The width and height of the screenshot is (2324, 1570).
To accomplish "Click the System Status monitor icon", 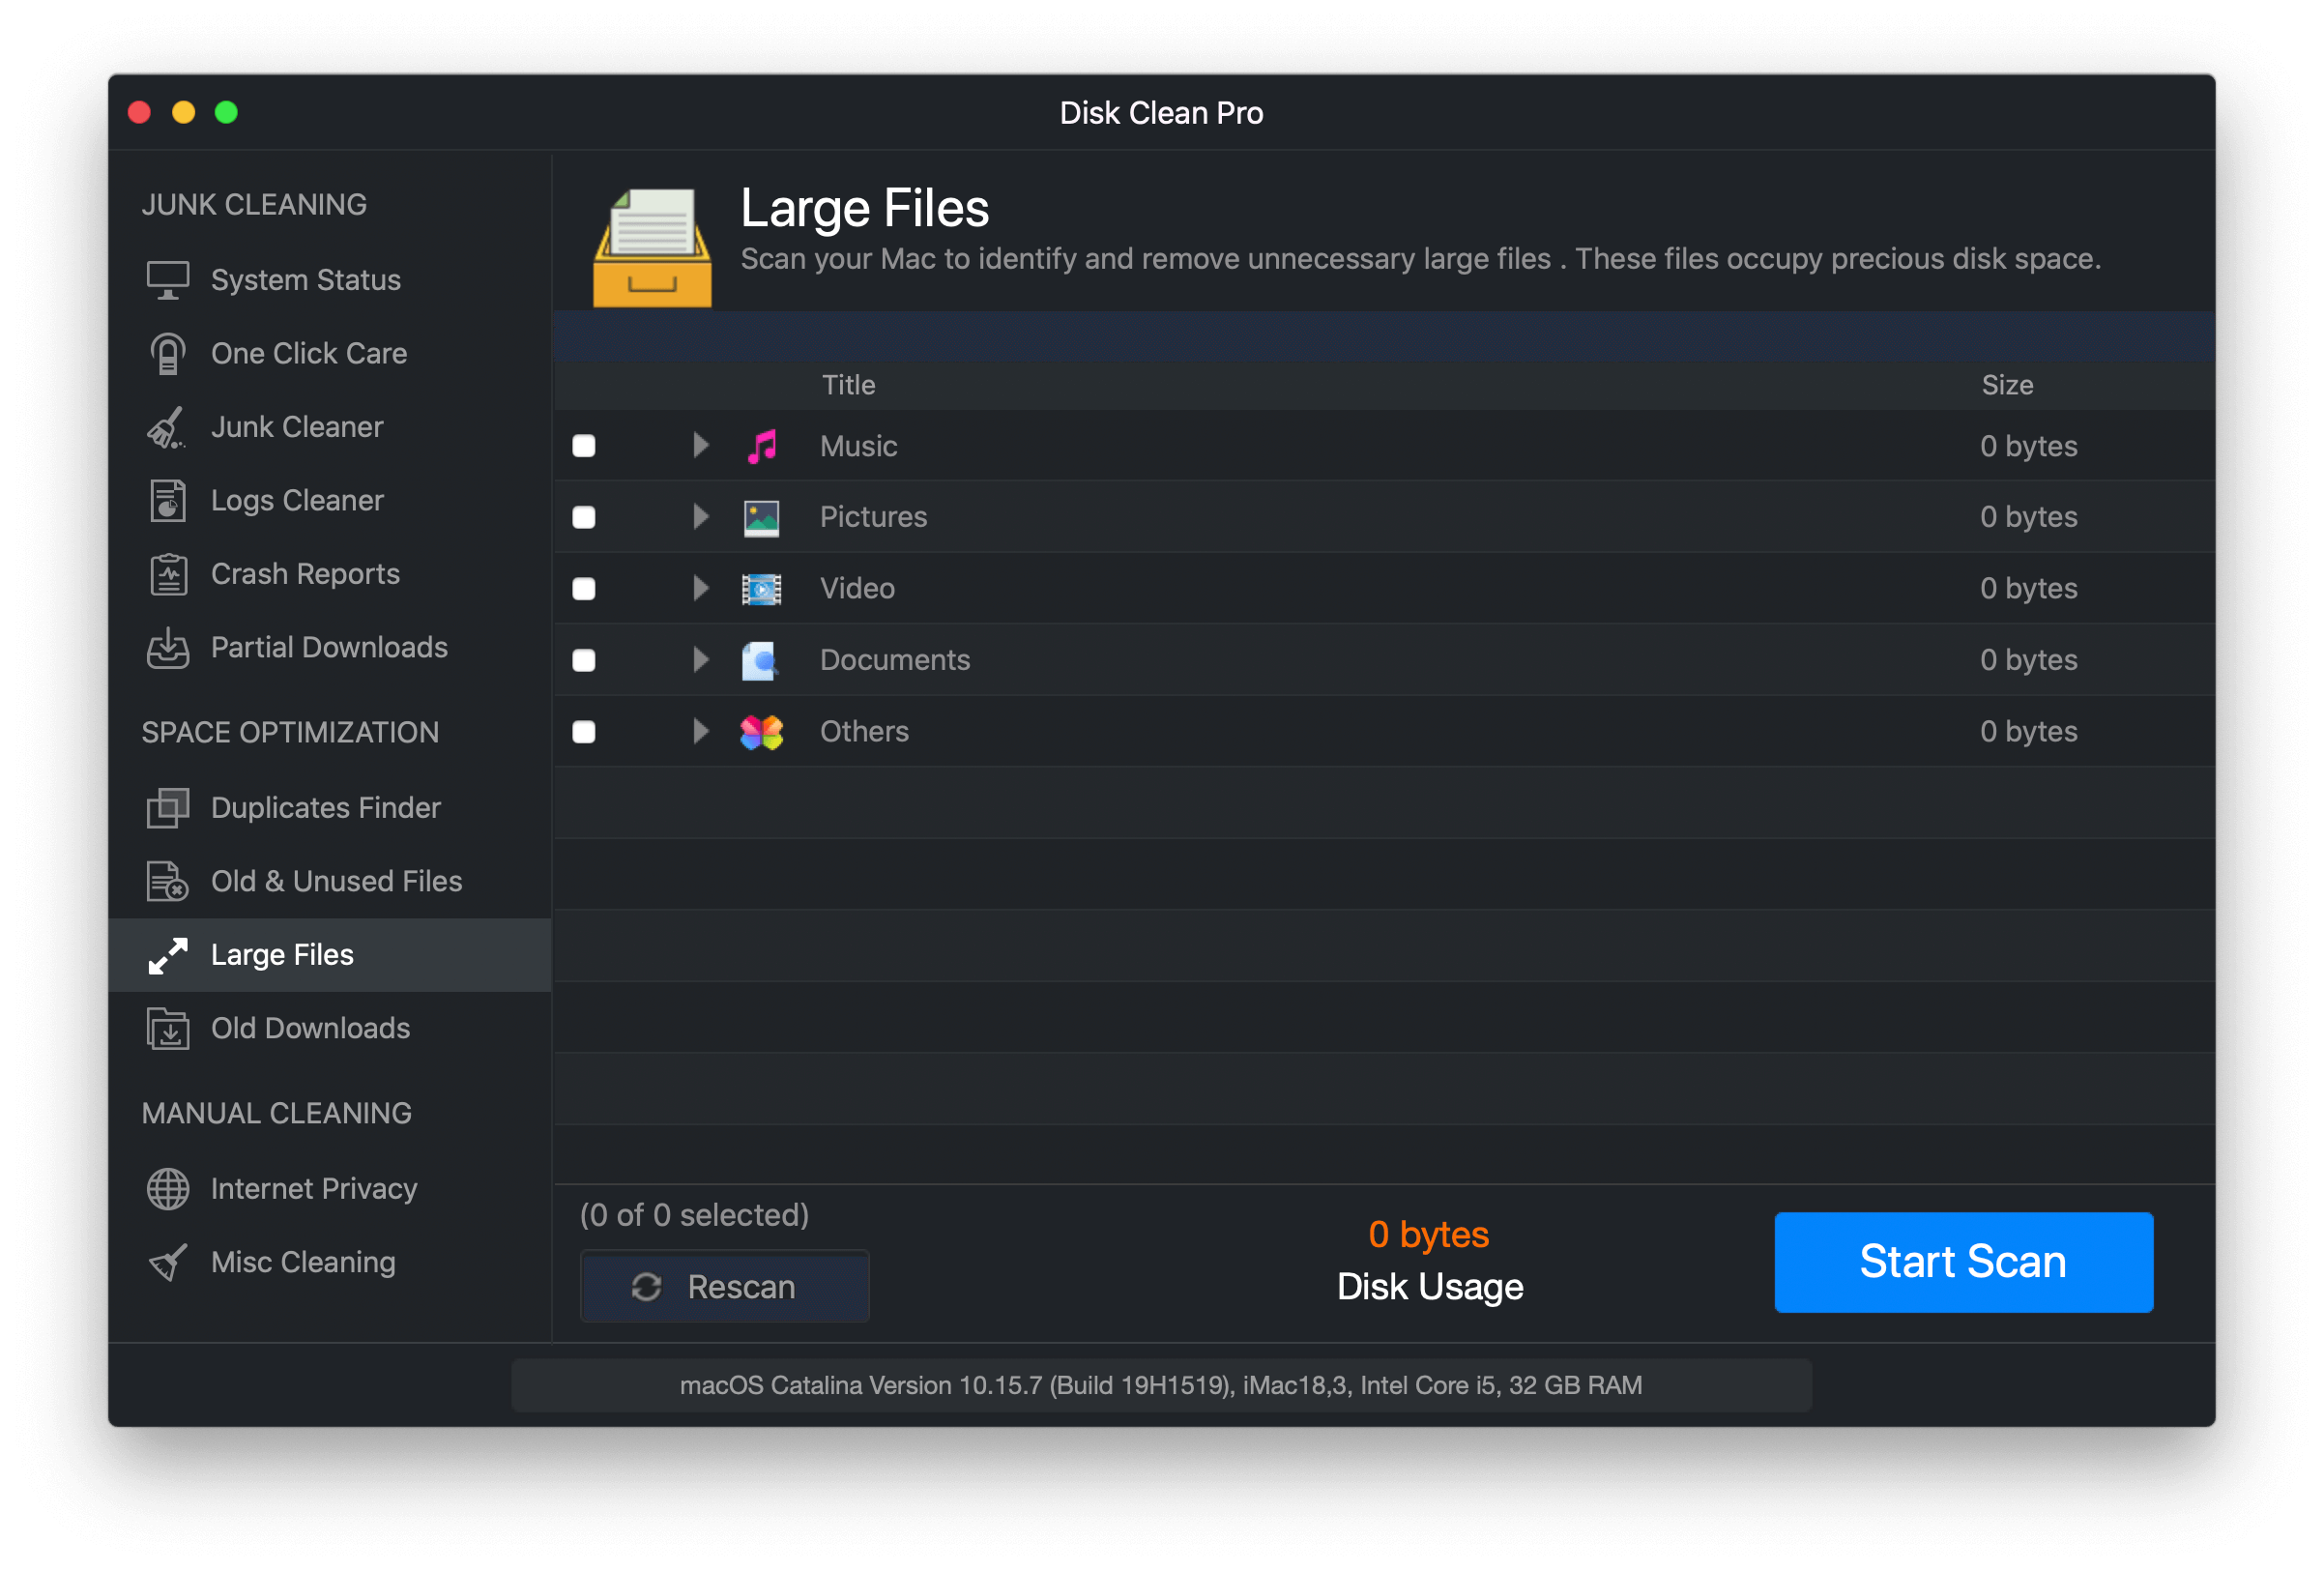I will point(167,280).
